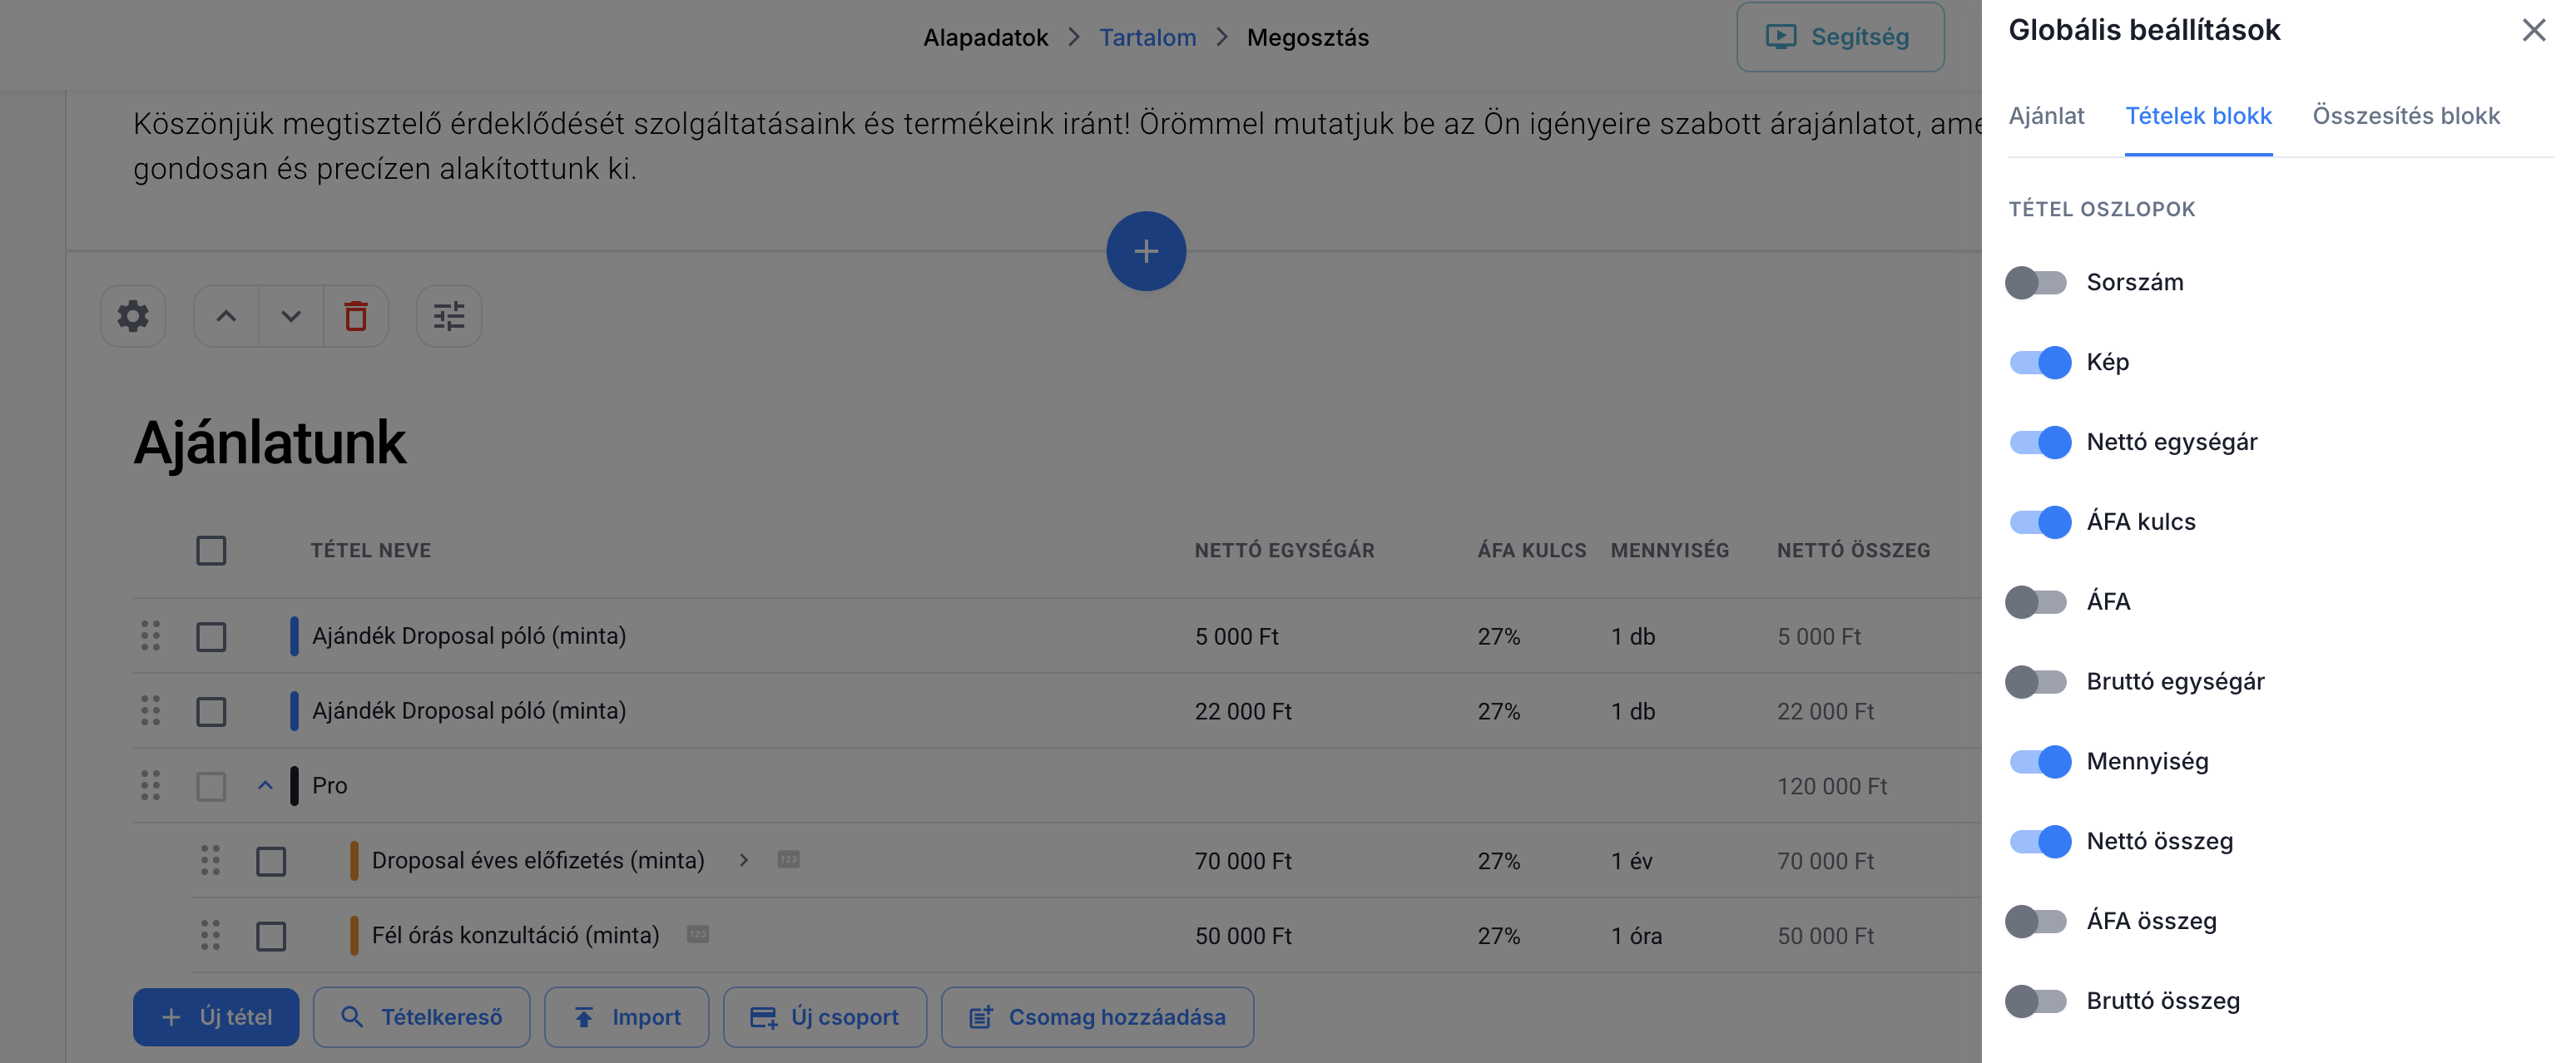Click small badge icon beside Fél órás konzultáció
This screenshot has width=2576, height=1063.
pos(697,934)
